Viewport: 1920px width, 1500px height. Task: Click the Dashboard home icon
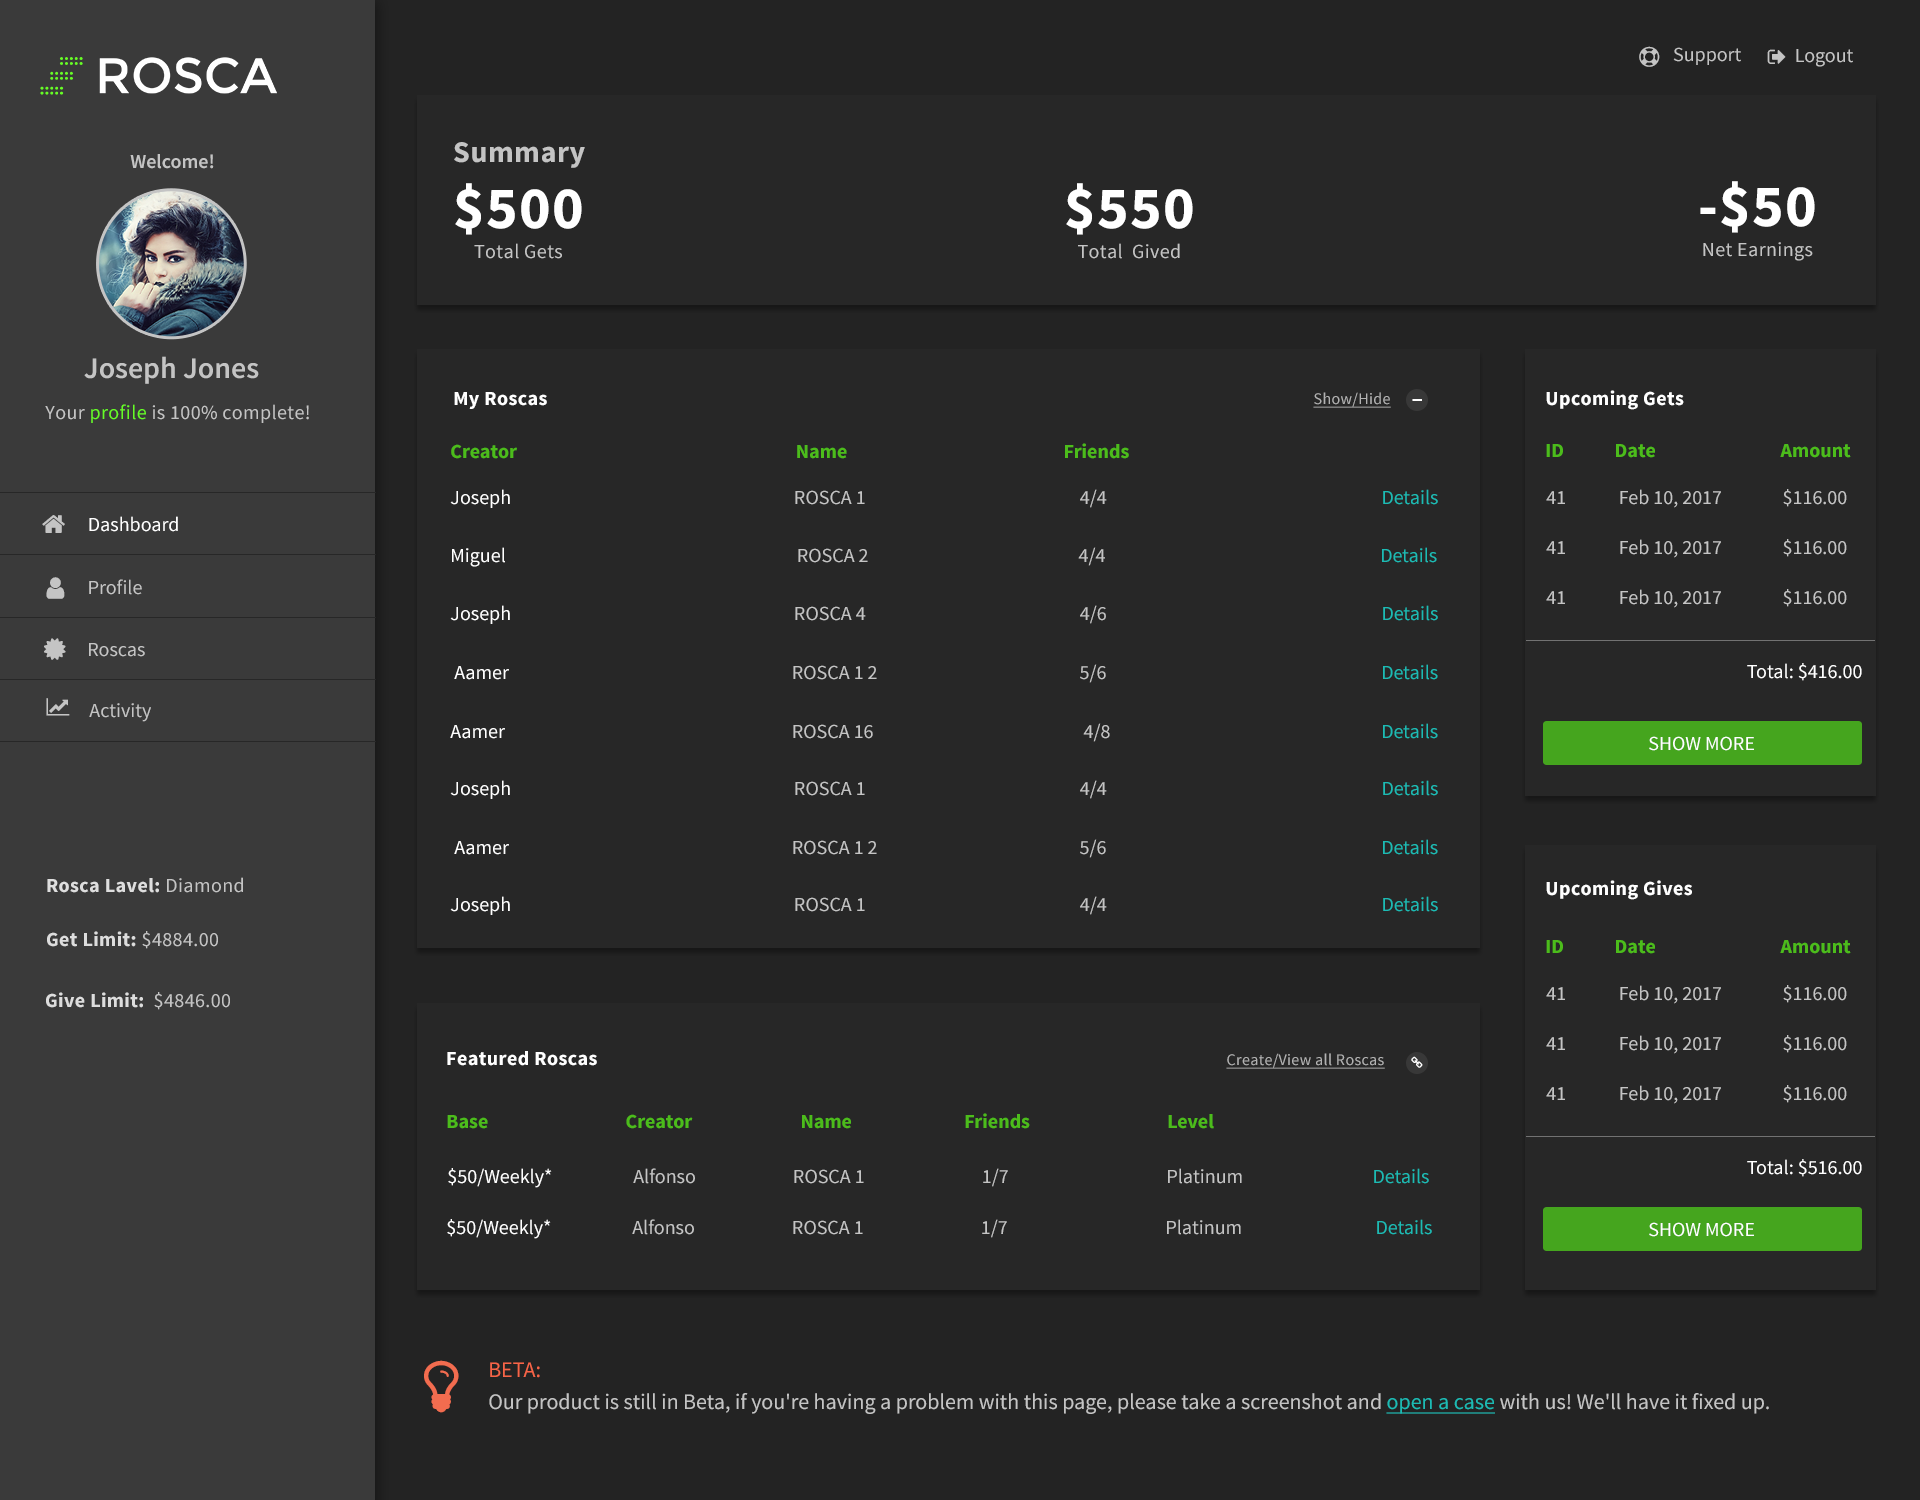coord(54,524)
